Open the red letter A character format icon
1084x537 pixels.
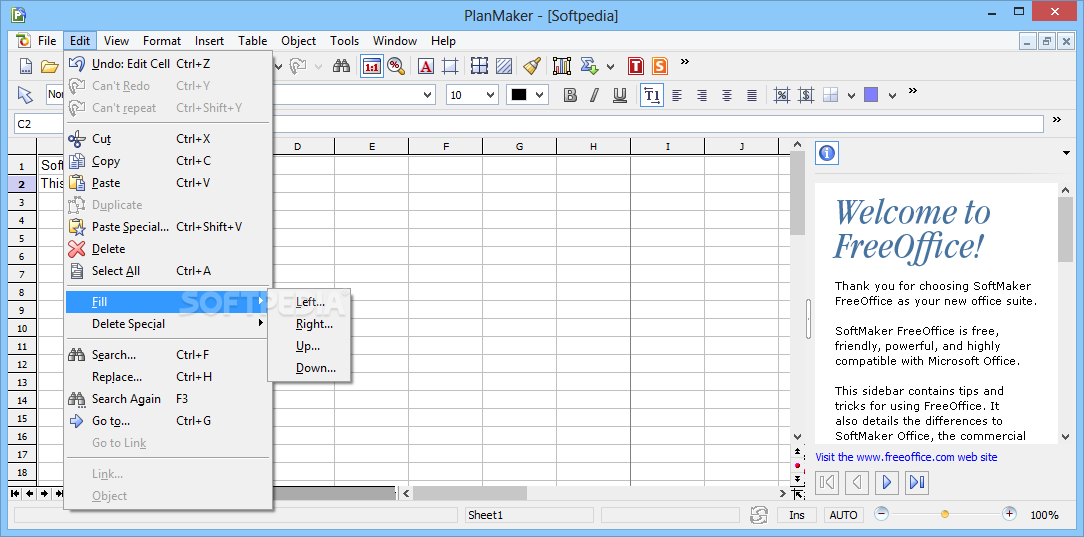426,66
